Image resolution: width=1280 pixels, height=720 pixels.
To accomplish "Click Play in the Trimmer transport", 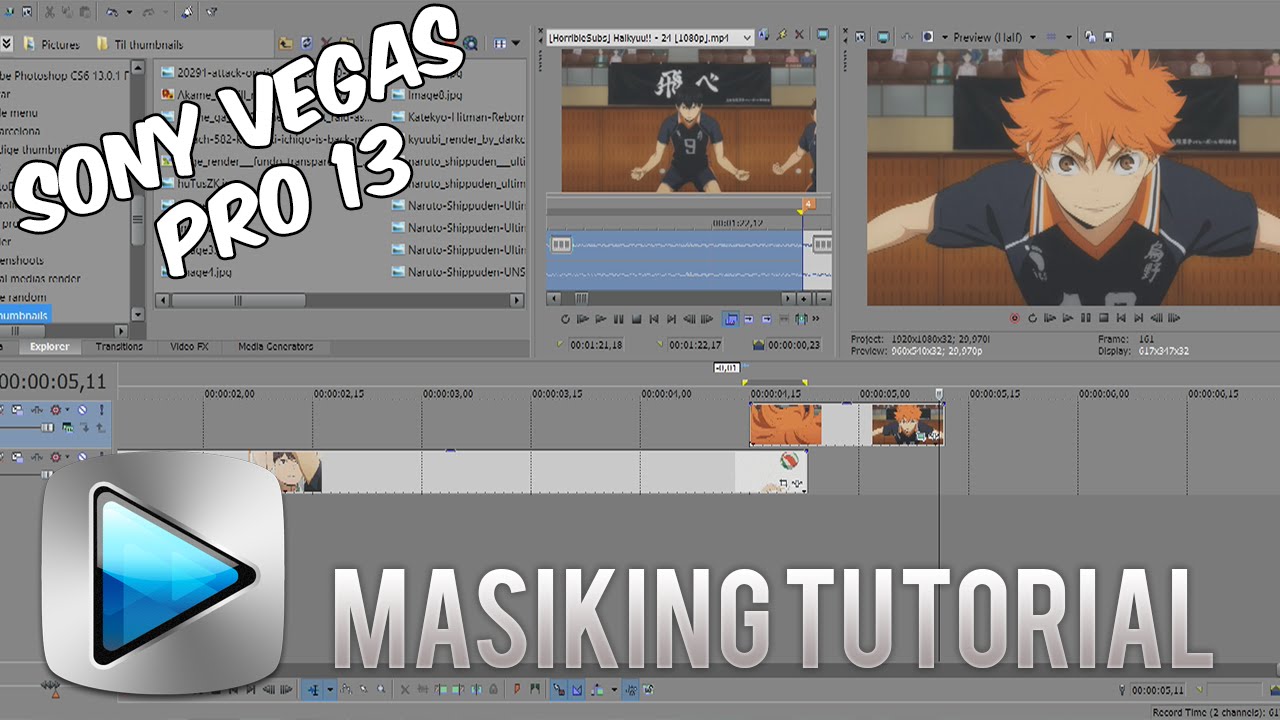I will (x=601, y=319).
